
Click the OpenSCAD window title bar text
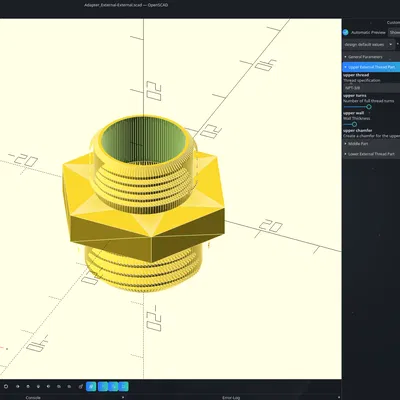(126, 5)
